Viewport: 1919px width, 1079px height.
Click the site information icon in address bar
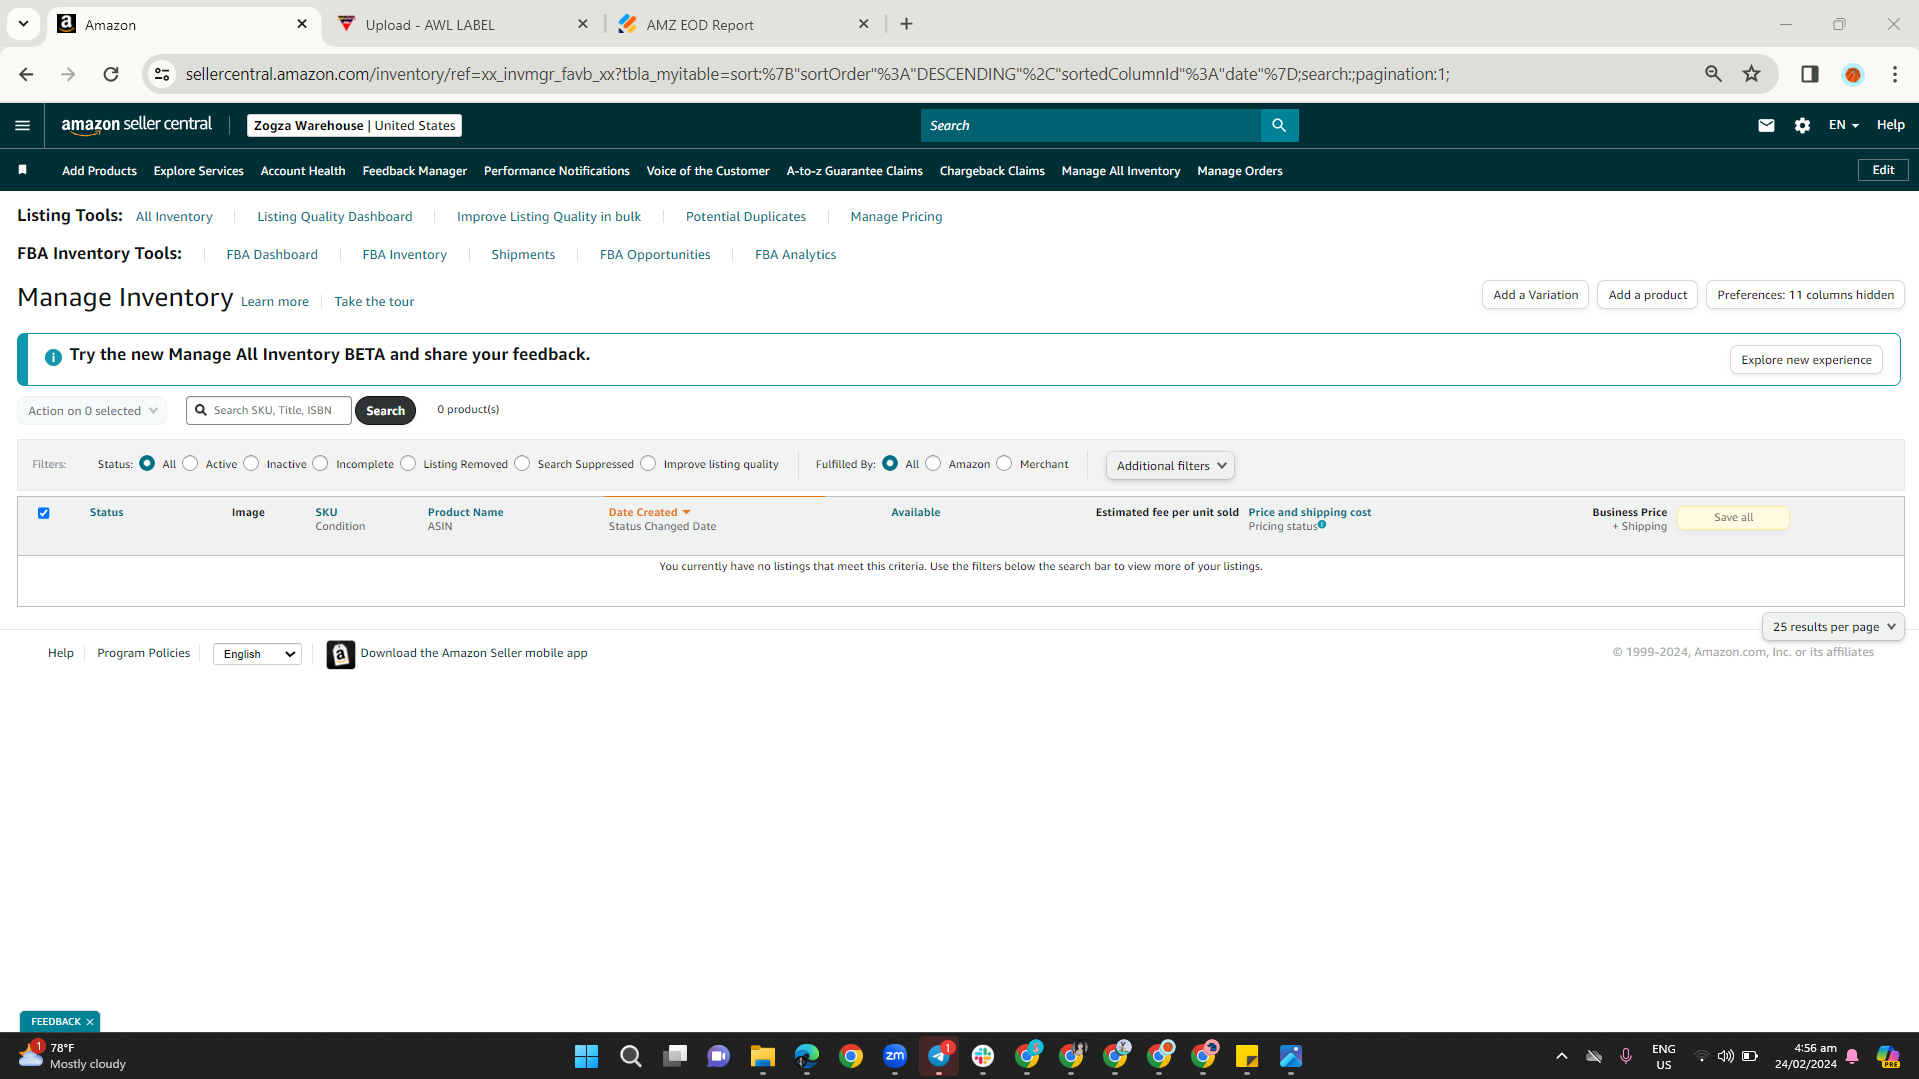click(162, 74)
